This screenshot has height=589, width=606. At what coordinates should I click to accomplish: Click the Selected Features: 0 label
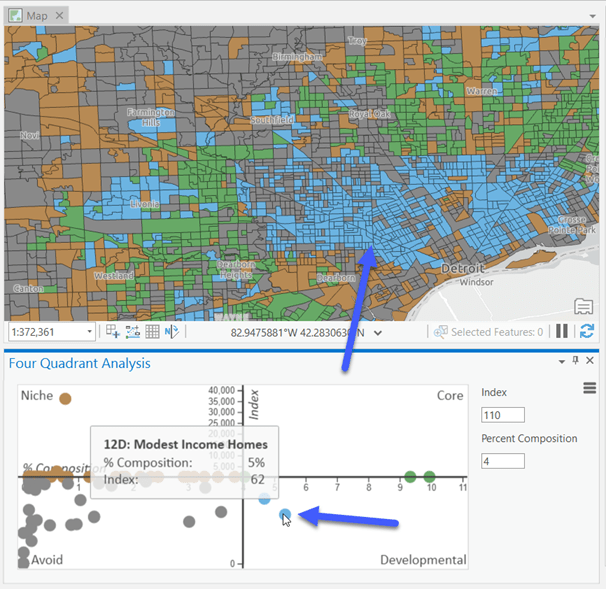click(x=497, y=332)
